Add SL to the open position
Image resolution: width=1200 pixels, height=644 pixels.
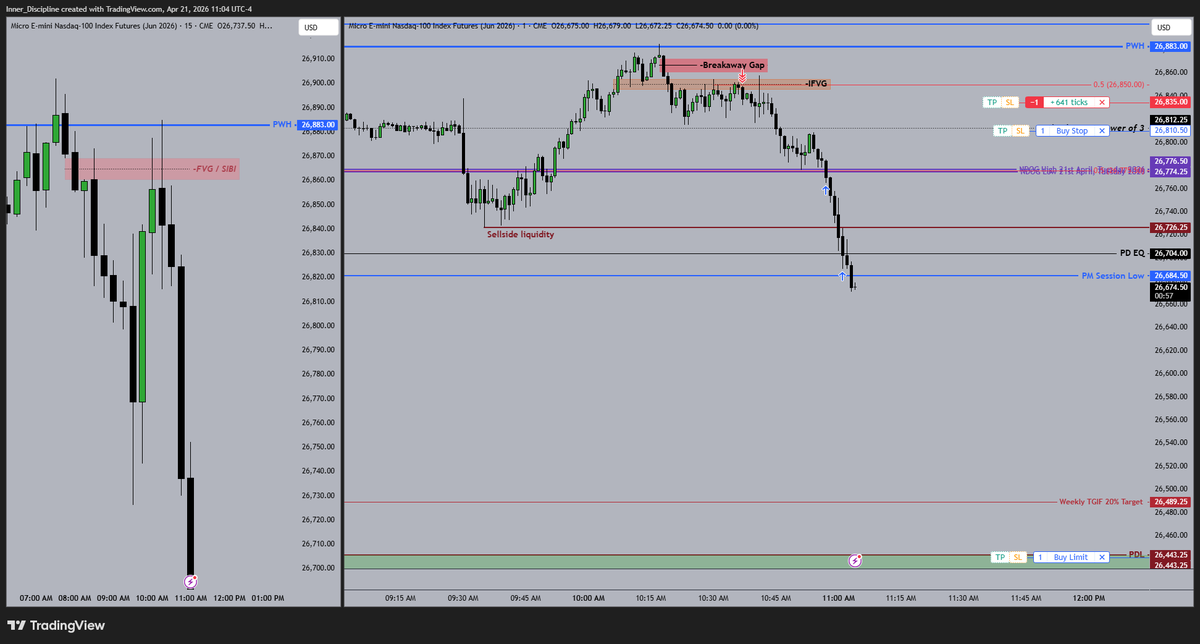point(1009,102)
